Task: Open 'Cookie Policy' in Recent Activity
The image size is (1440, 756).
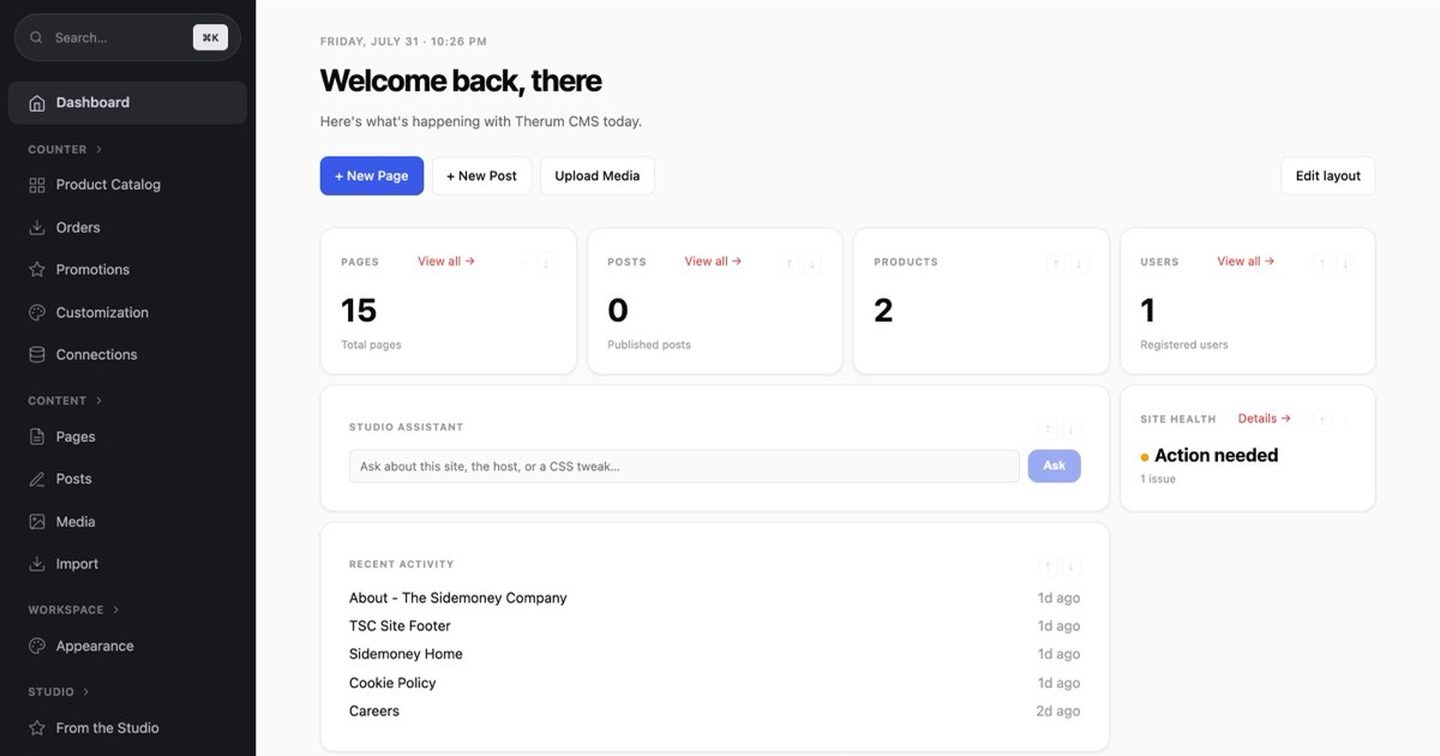Action: (x=392, y=683)
